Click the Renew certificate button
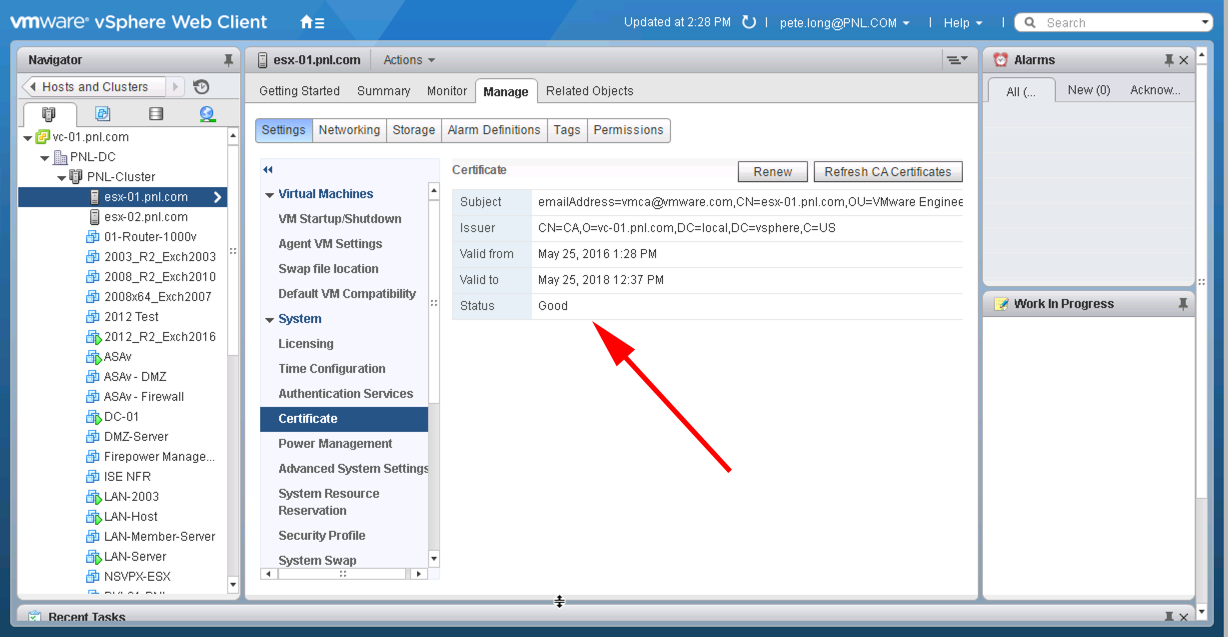 coord(773,172)
